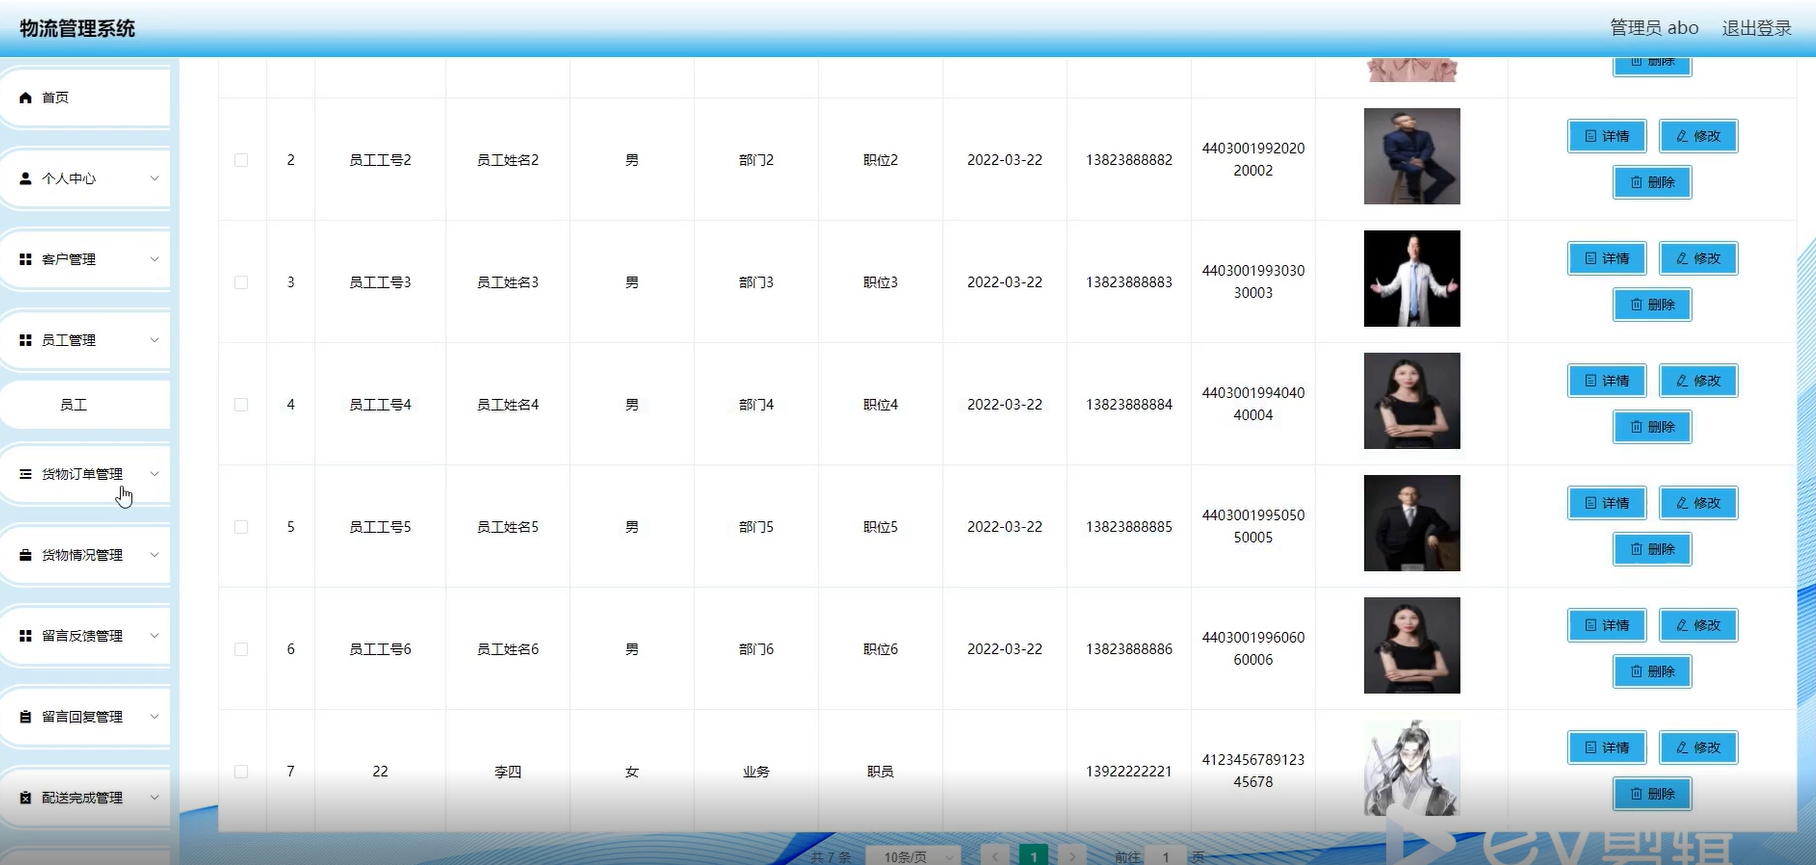View 详情 for 员工姓名6

pyautogui.click(x=1607, y=625)
